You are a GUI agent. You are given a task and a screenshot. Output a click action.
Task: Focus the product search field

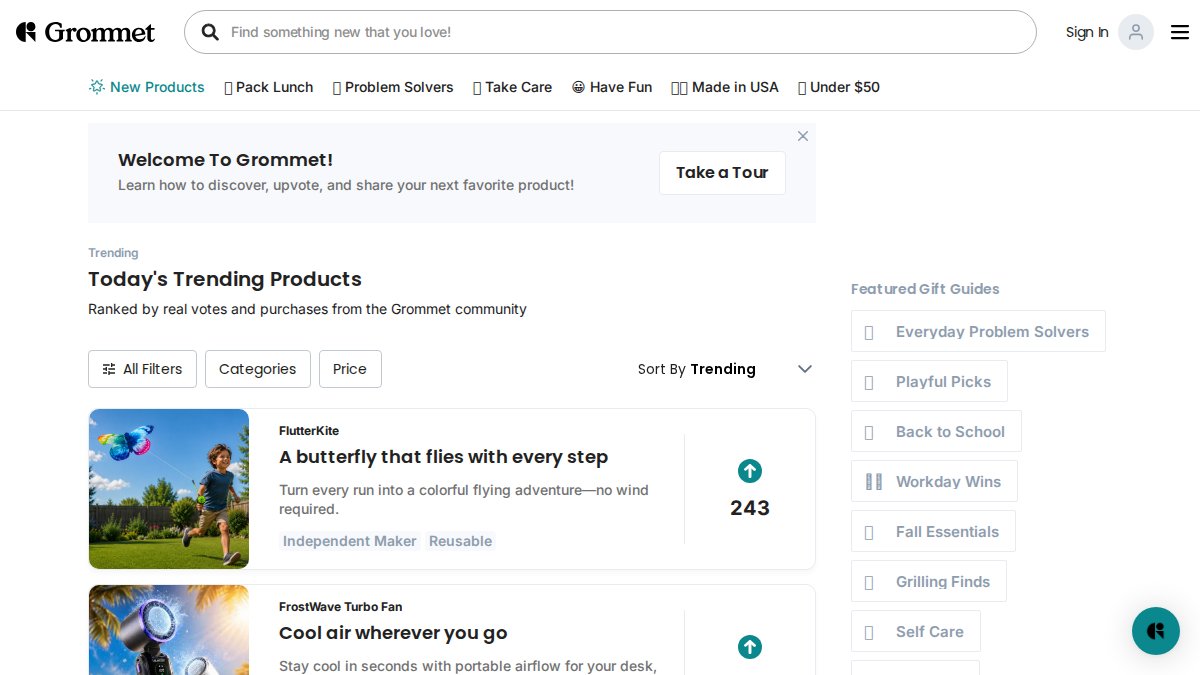click(610, 32)
